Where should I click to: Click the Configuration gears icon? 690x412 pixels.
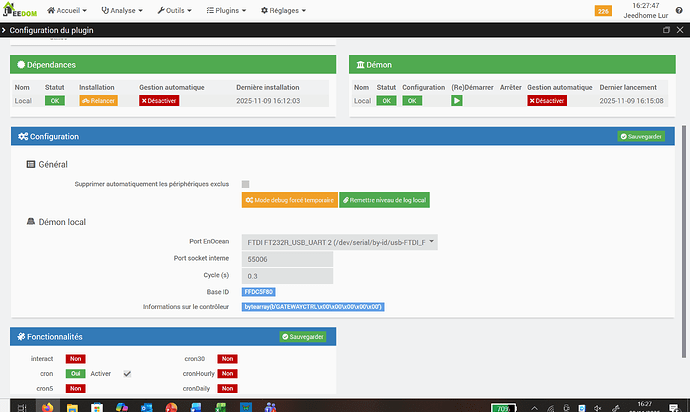23,136
